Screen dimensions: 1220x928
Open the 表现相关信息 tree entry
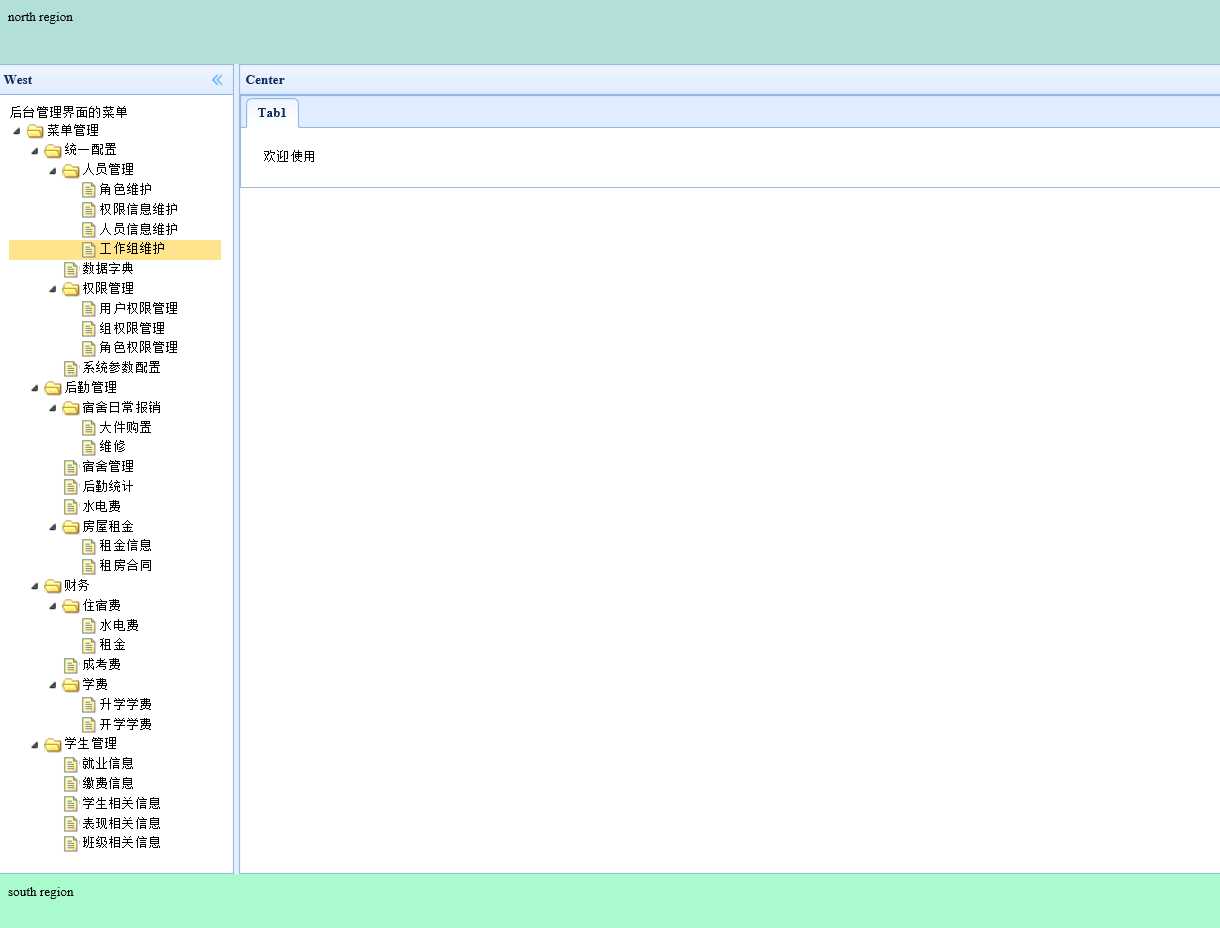pos(121,824)
